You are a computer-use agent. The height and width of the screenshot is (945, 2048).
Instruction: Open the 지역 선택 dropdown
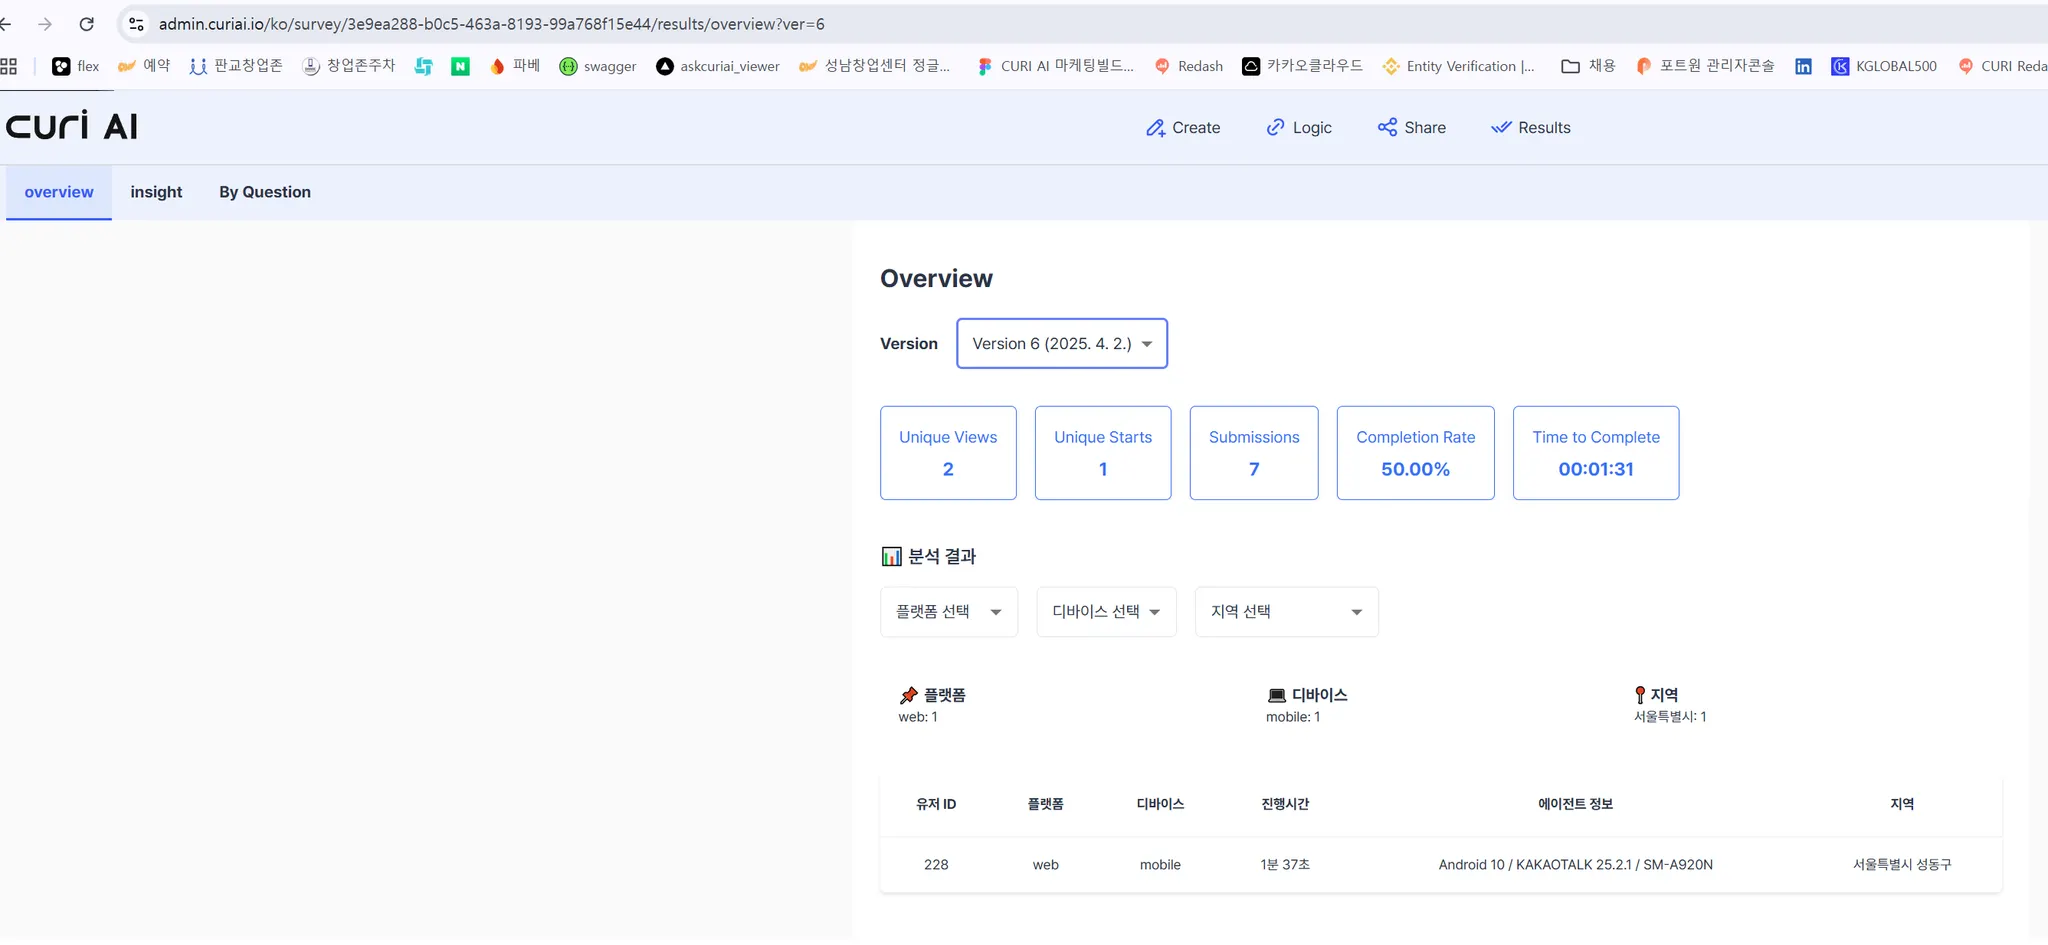[x=1287, y=612]
